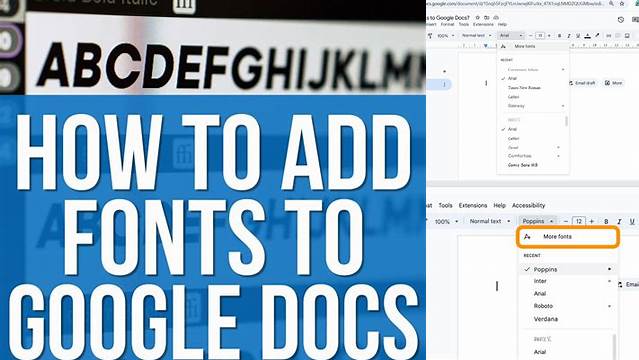Increase font size in the top screenshot toolbar
The width and height of the screenshot is (639, 360).
549,36
